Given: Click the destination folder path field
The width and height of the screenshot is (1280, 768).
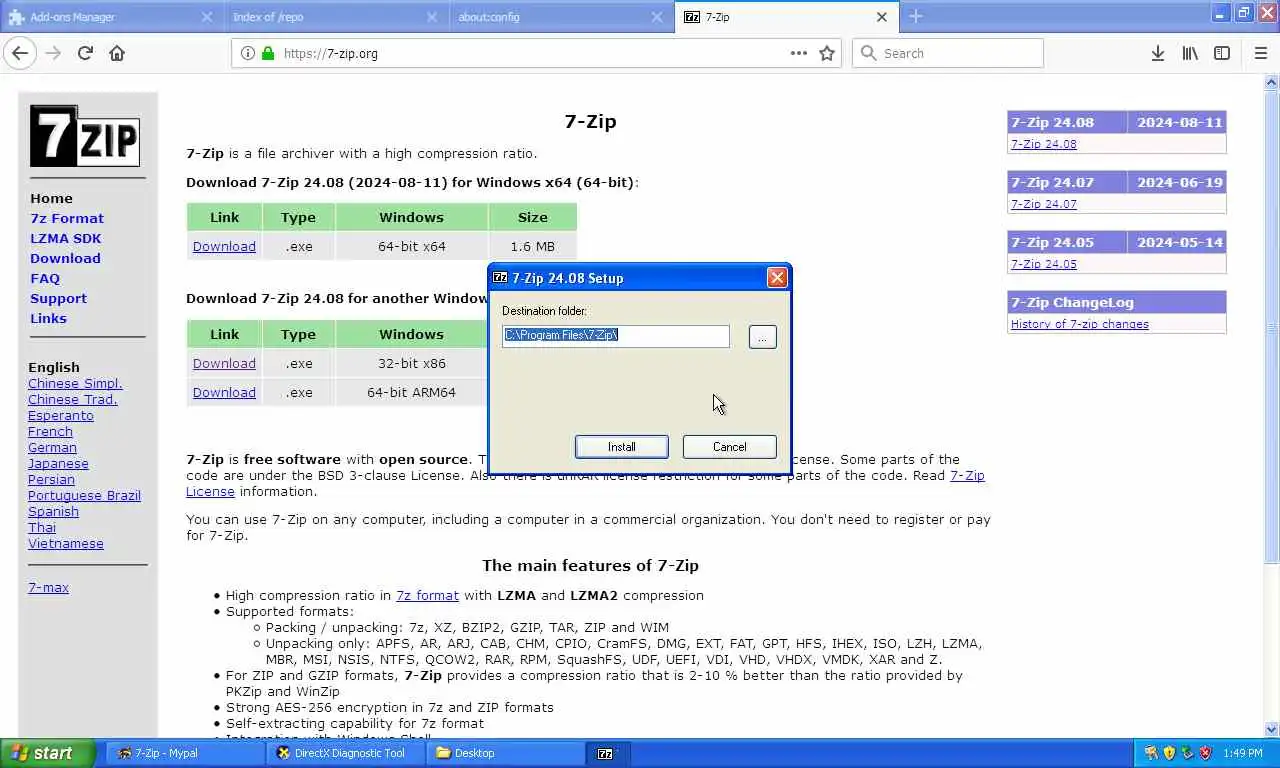Looking at the screenshot, I should click(616, 336).
